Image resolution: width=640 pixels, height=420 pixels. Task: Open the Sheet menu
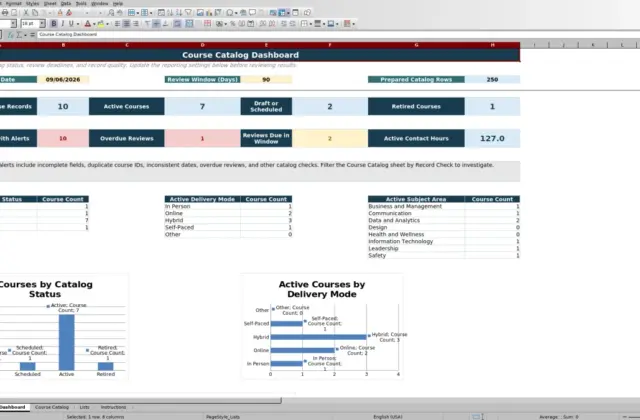50,3
